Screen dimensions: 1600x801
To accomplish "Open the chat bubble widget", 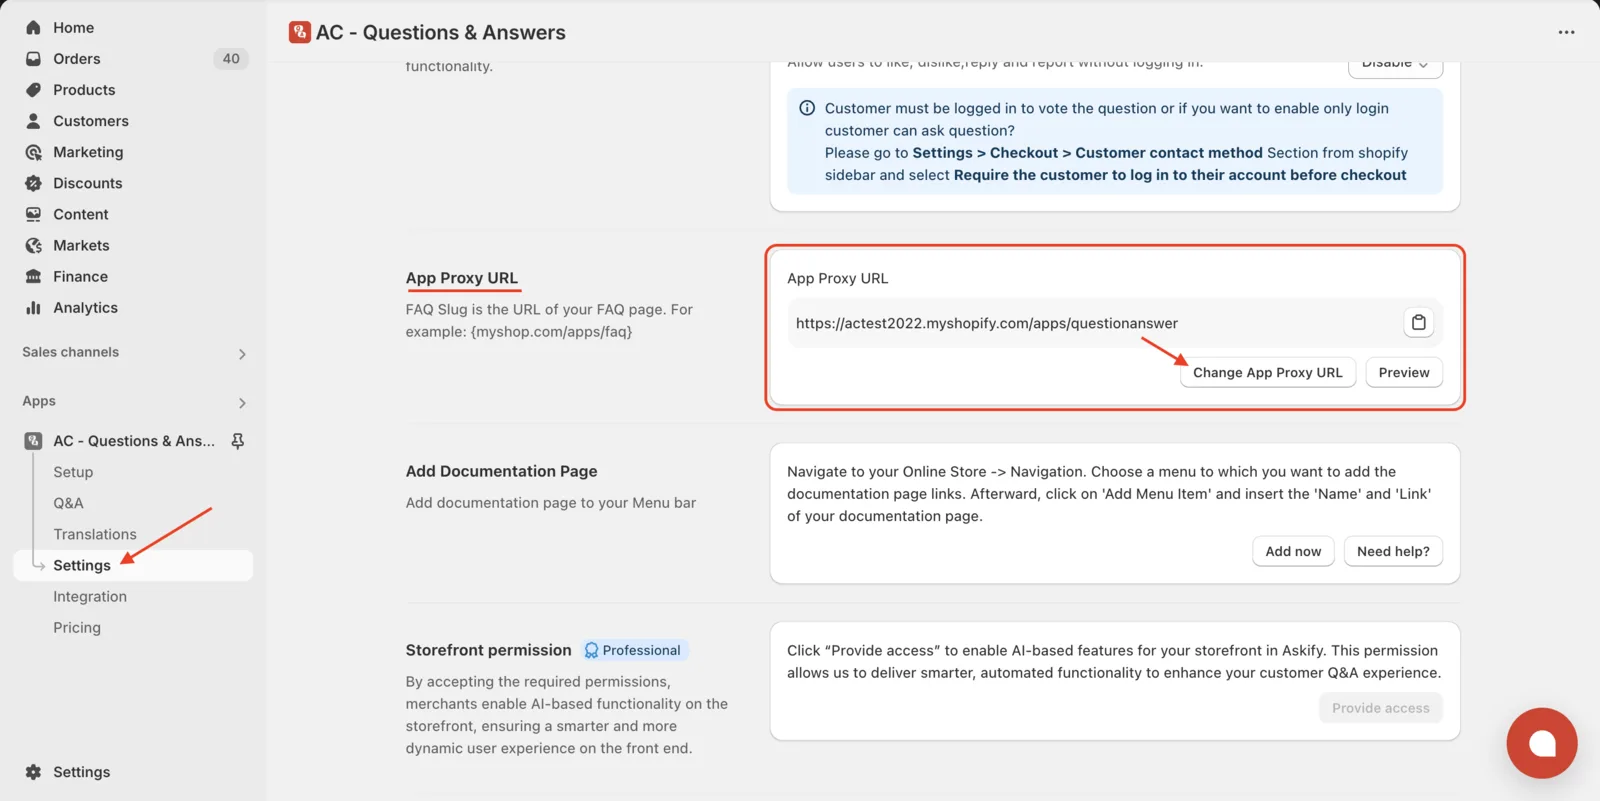I will 1541,743.
